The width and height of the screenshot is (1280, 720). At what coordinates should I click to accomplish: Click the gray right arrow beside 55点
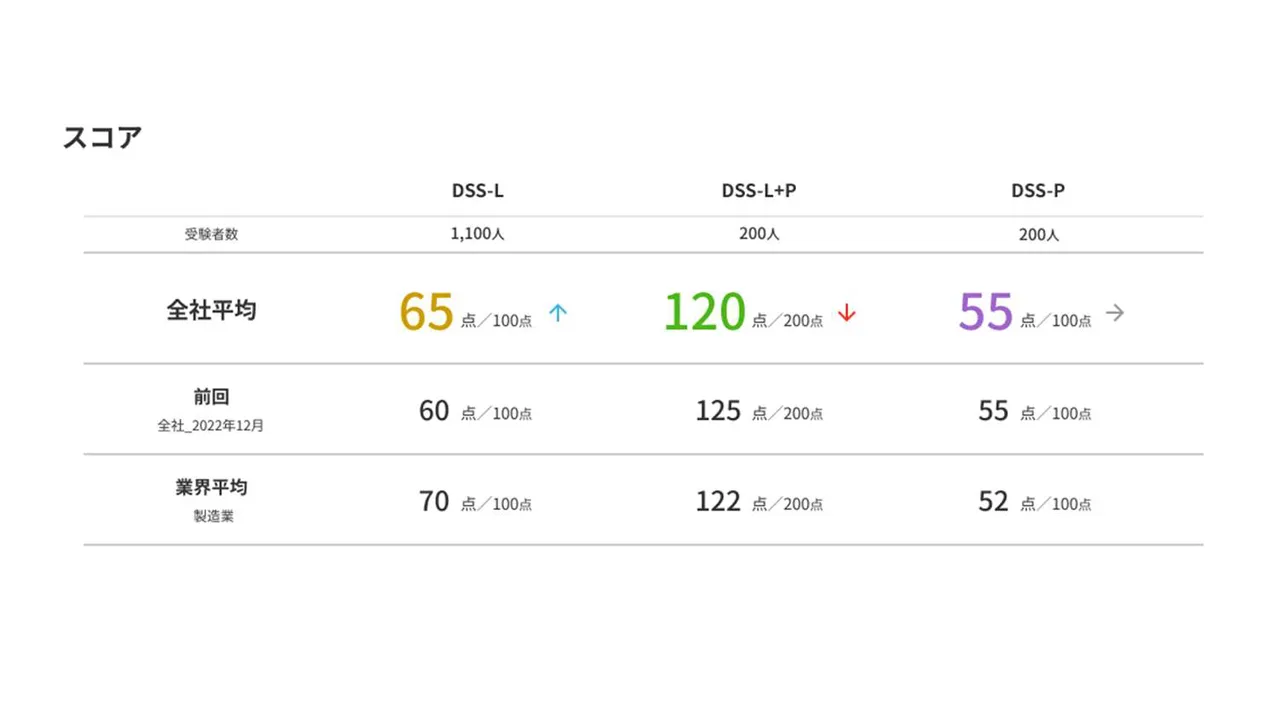tap(1115, 313)
